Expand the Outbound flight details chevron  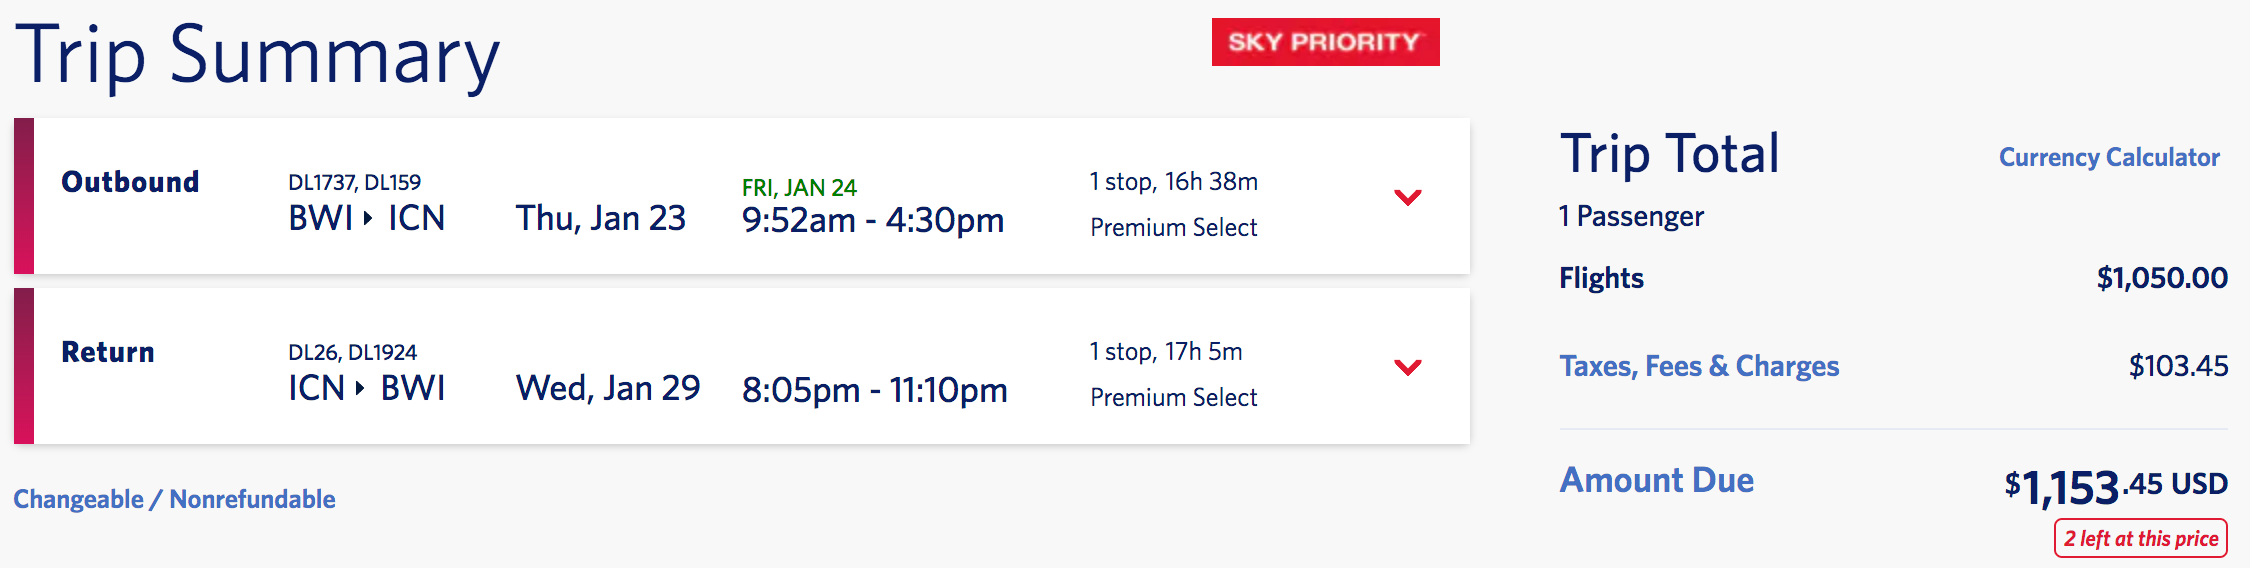[1407, 197]
